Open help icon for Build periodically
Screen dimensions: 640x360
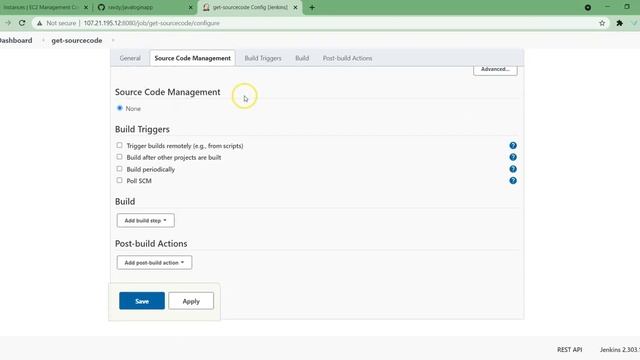pyautogui.click(x=513, y=169)
